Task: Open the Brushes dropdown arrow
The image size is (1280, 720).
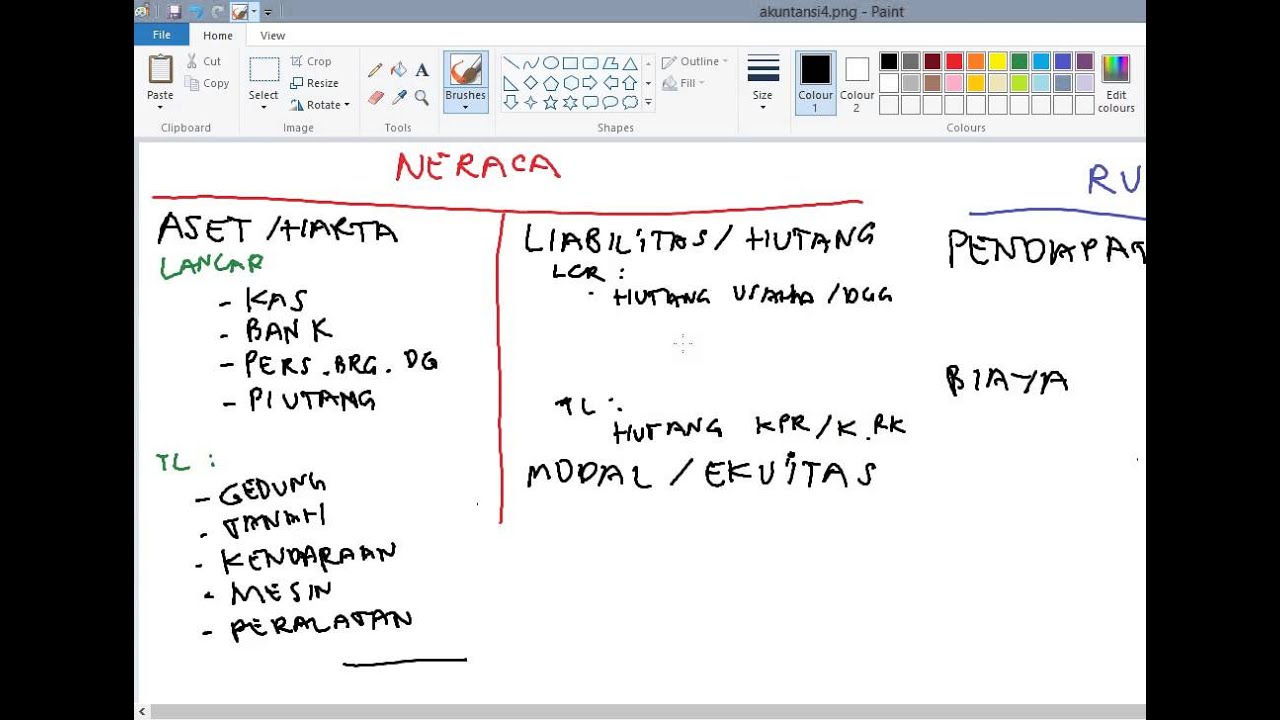Action: [x=465, y=107]
